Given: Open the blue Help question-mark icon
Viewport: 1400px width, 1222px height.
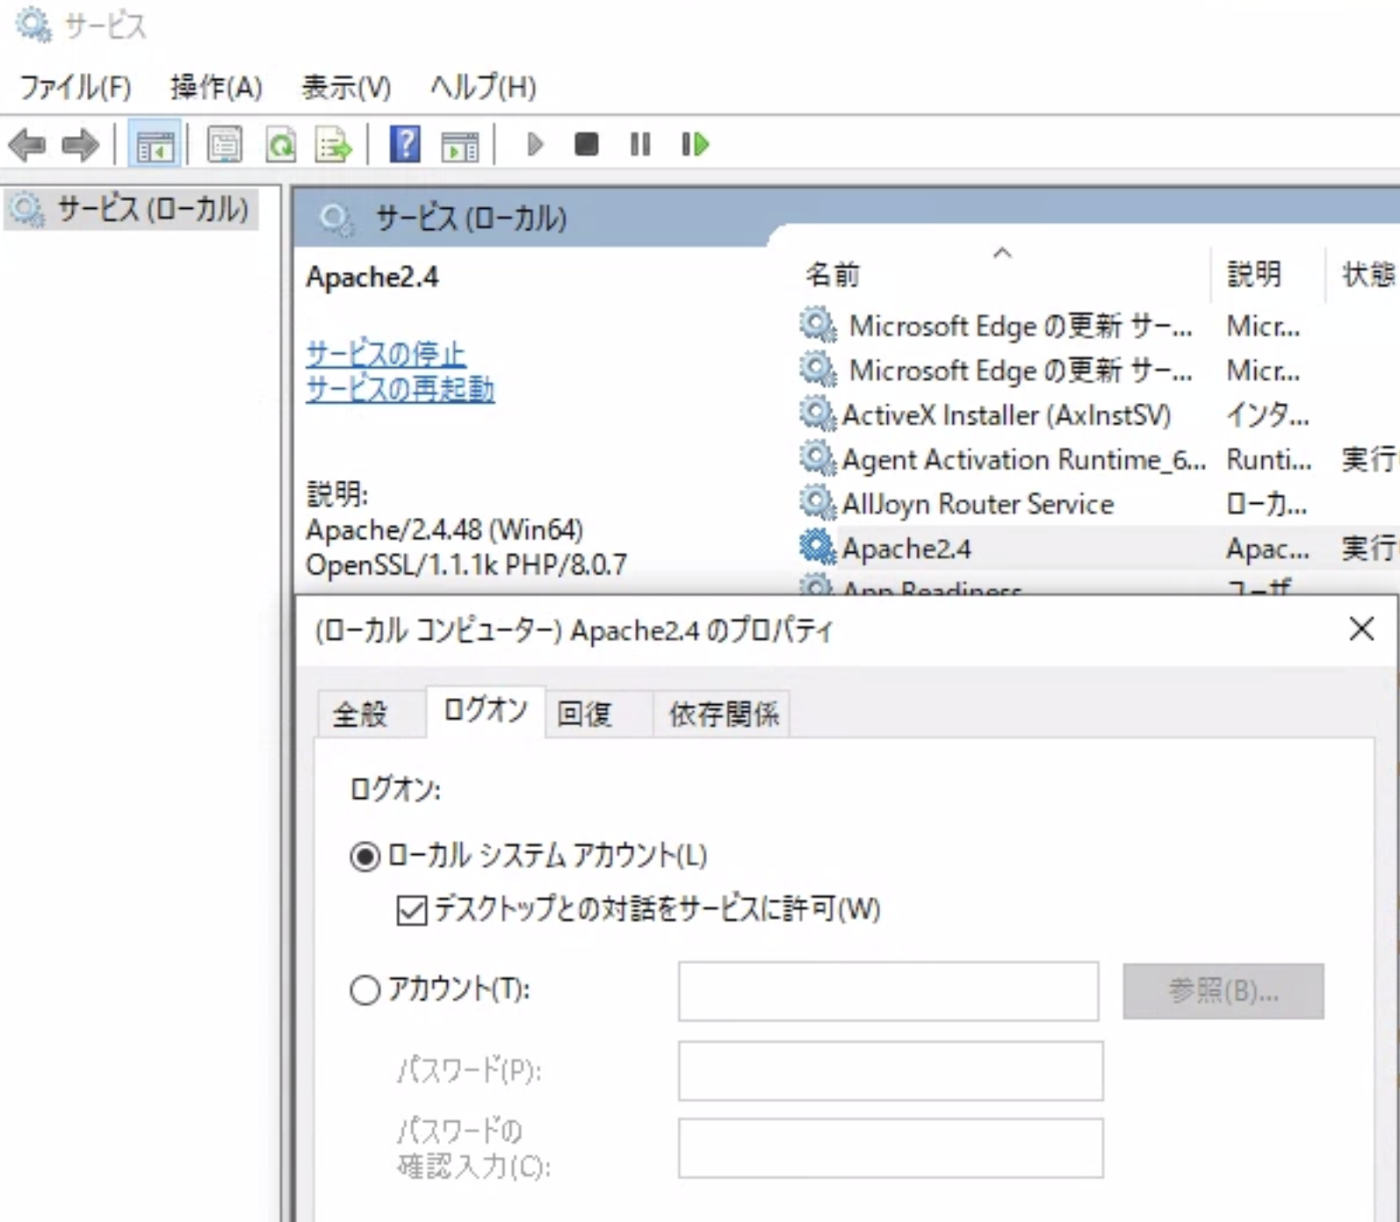Looking at the screenshot, I should [405, 145].
